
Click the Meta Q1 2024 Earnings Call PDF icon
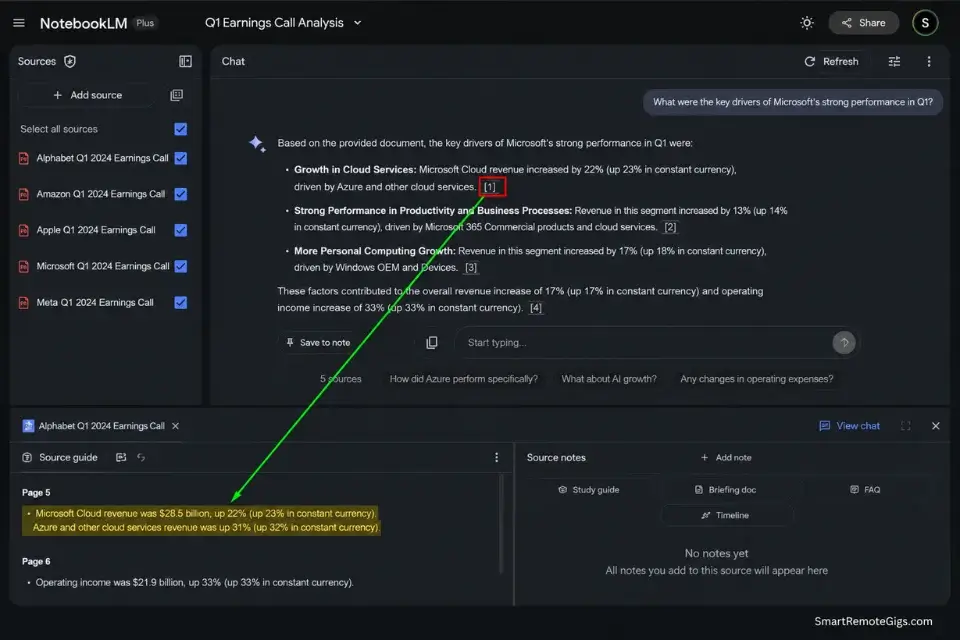point(24,303)
